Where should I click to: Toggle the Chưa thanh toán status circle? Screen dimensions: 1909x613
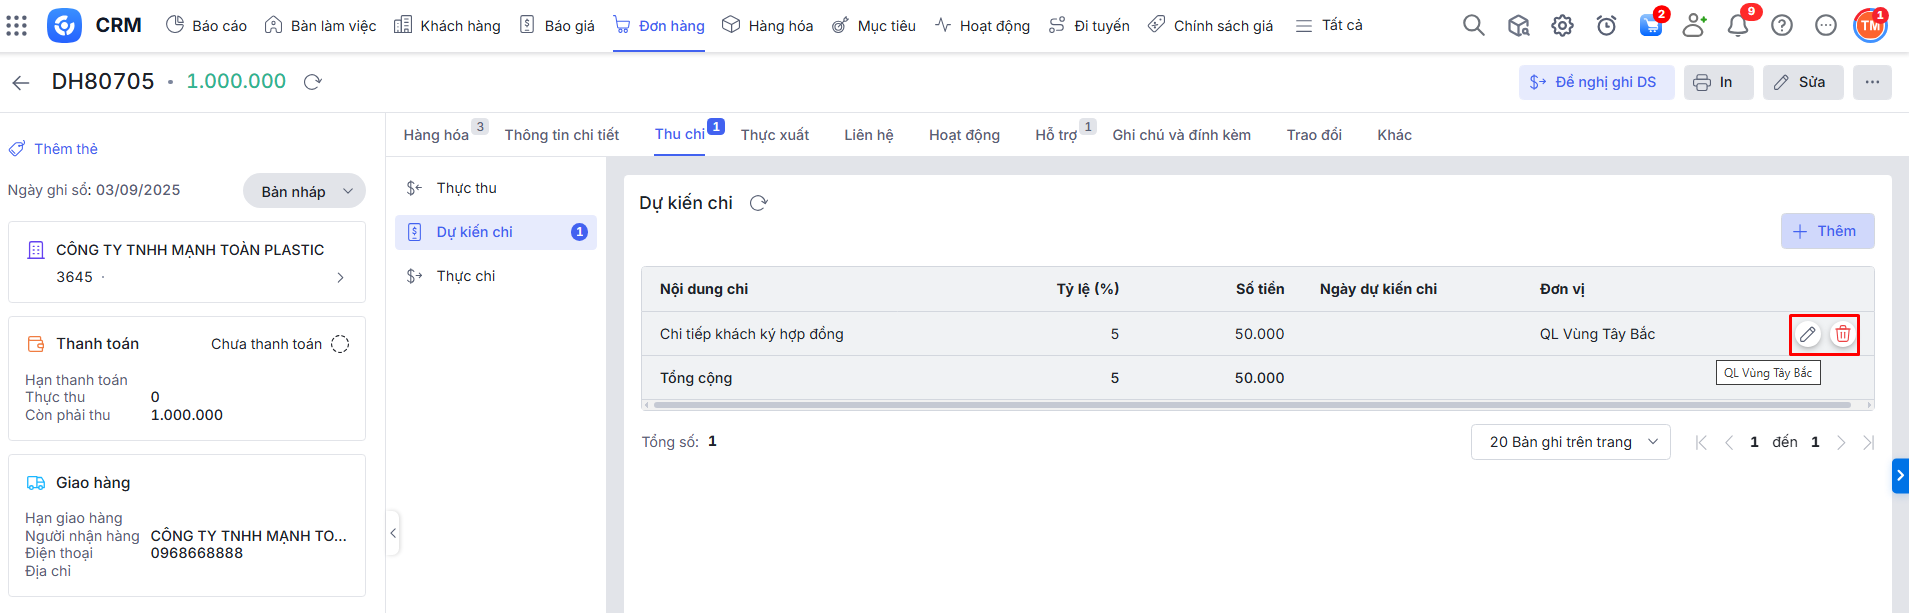pos(340,344)
